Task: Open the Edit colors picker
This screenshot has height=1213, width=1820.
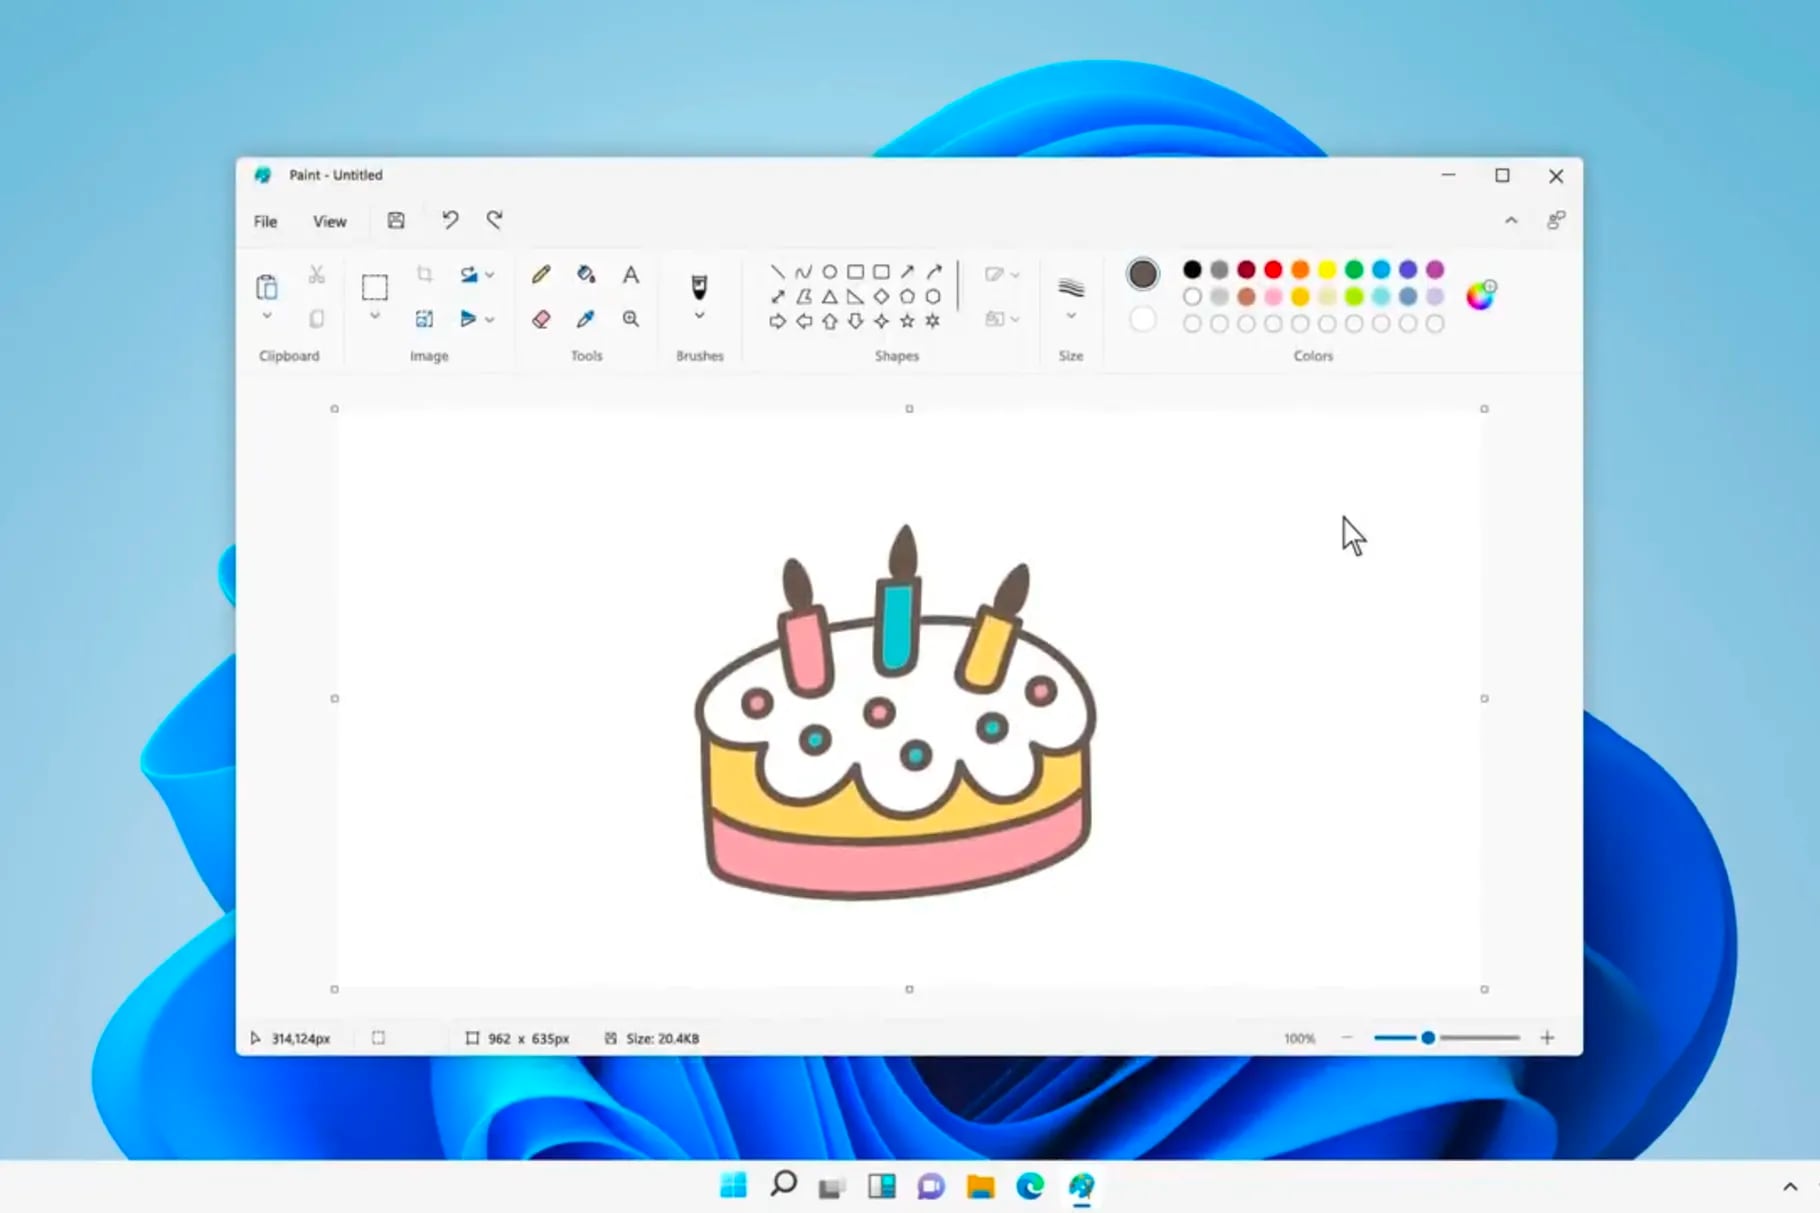Action: pyautogui.click(x=1479, y=296)
